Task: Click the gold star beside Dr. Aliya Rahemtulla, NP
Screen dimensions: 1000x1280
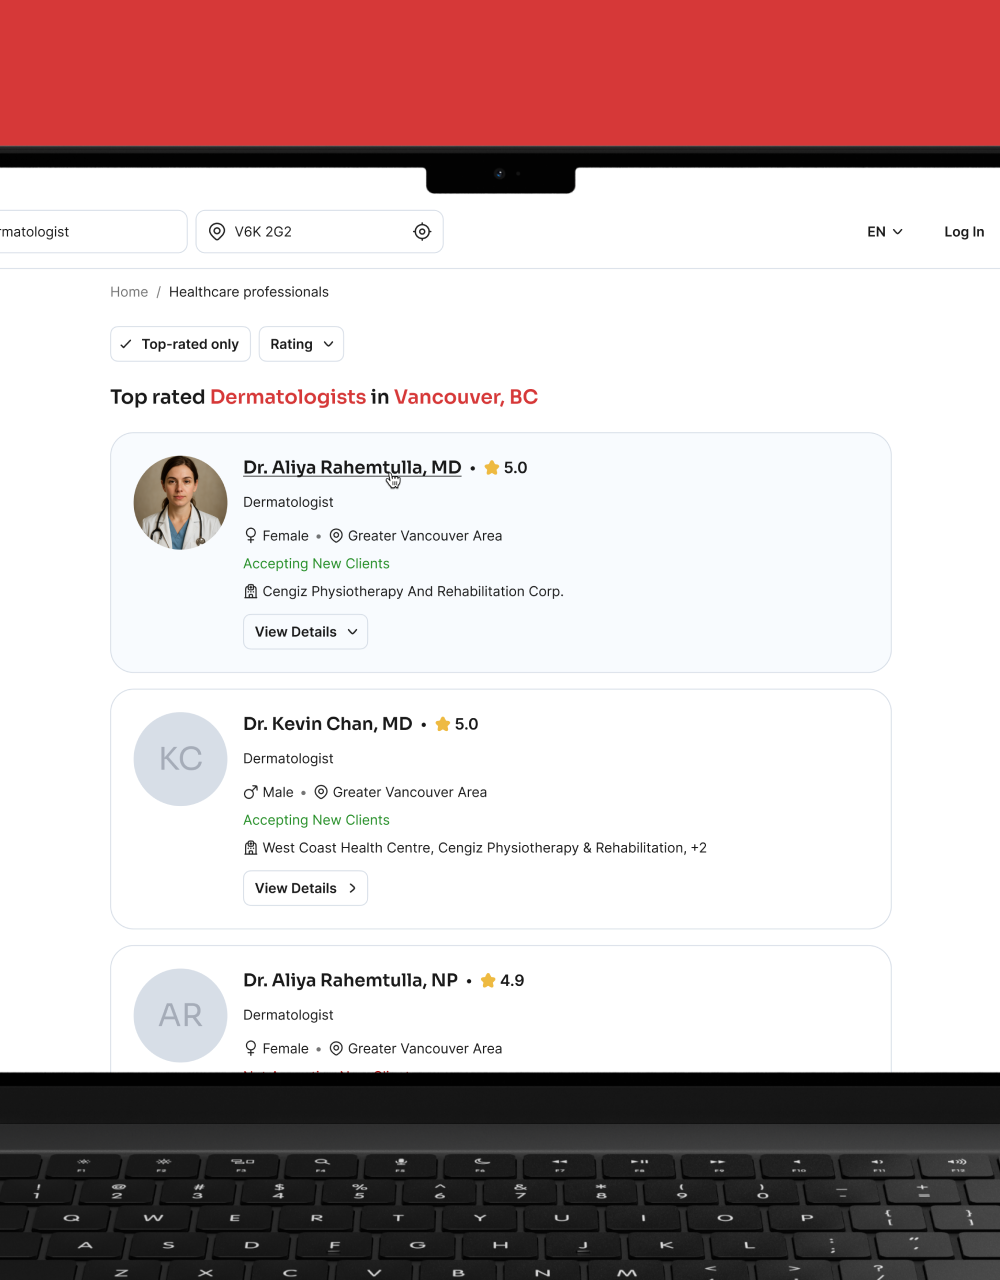Action: [x=488, y=981]
